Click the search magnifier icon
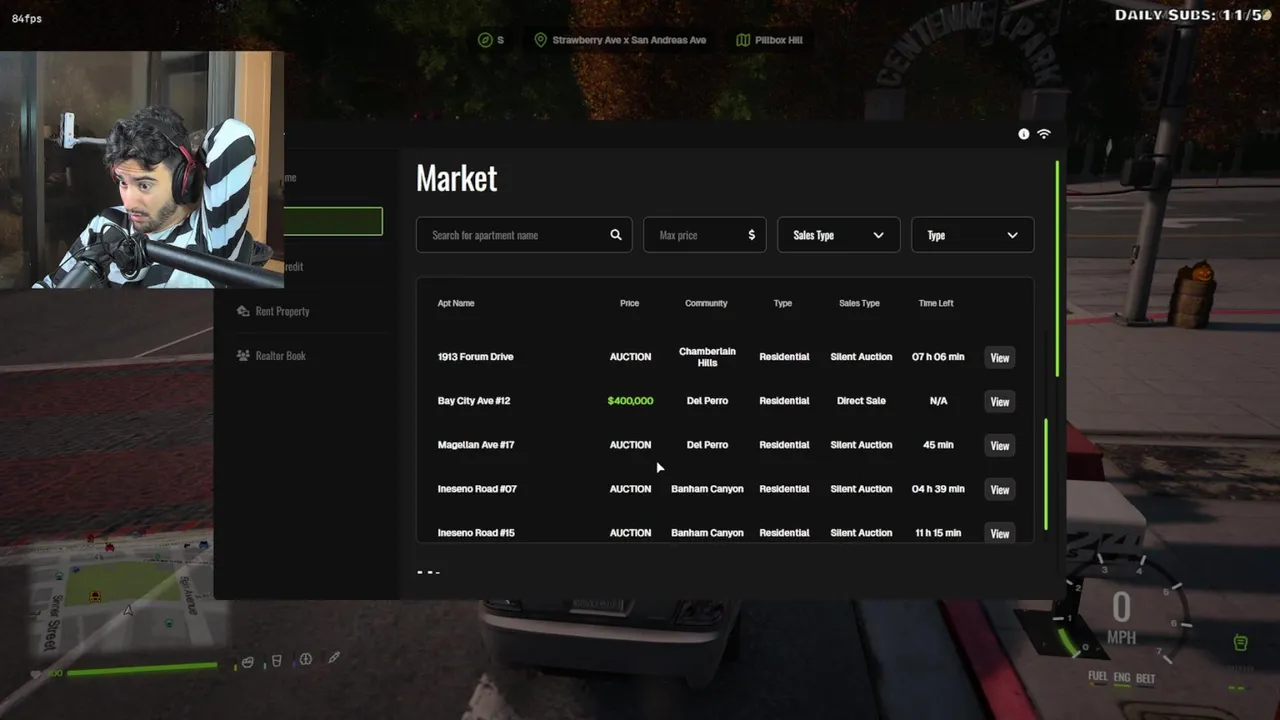Screen dimensions: 1280x720 pyautogui.click(x=616, y=235)
